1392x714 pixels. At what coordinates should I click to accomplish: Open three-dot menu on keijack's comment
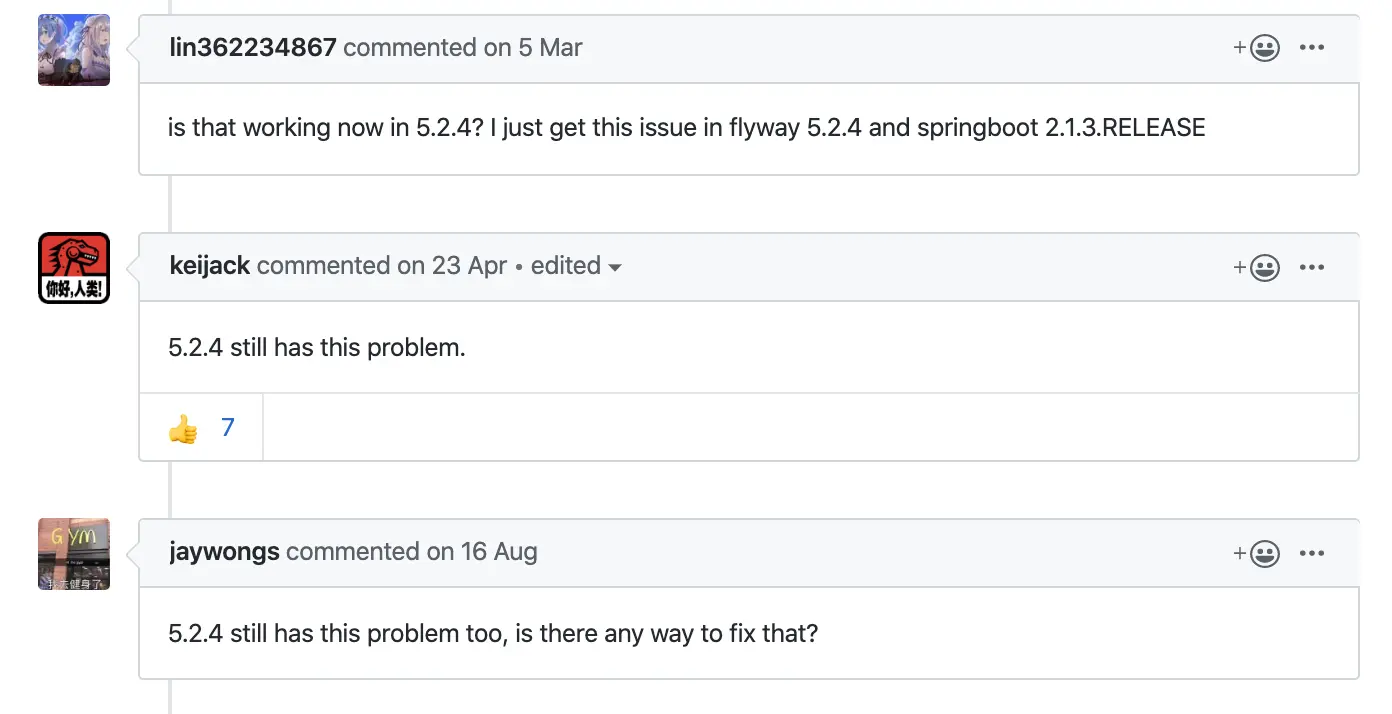point(1312,267)
